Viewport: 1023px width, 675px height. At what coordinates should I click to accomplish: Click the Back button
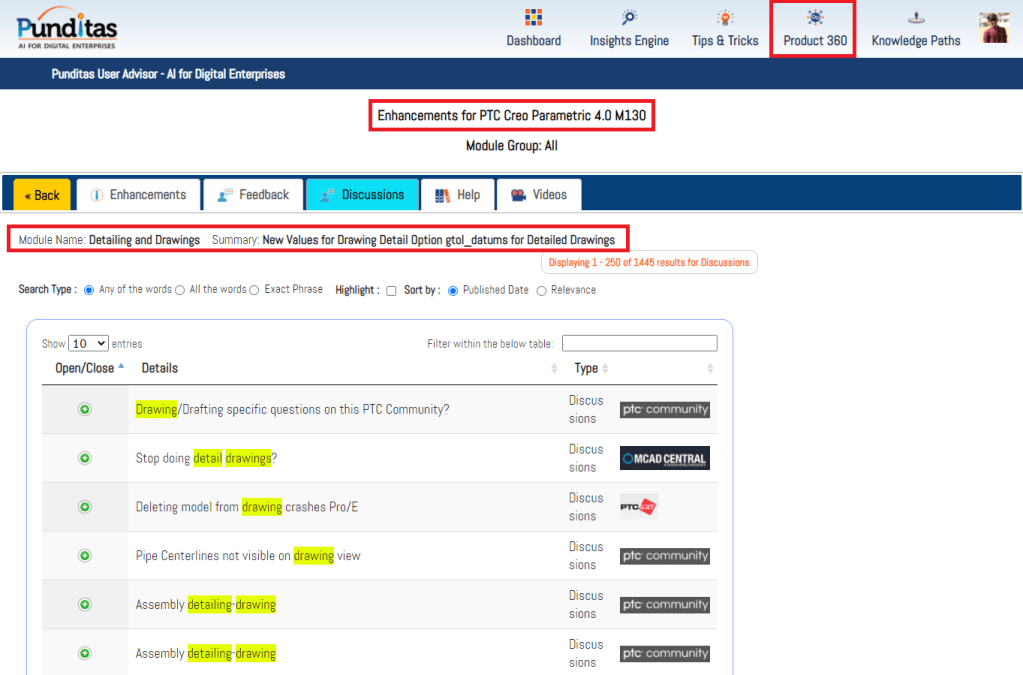[x=42, y=195]
